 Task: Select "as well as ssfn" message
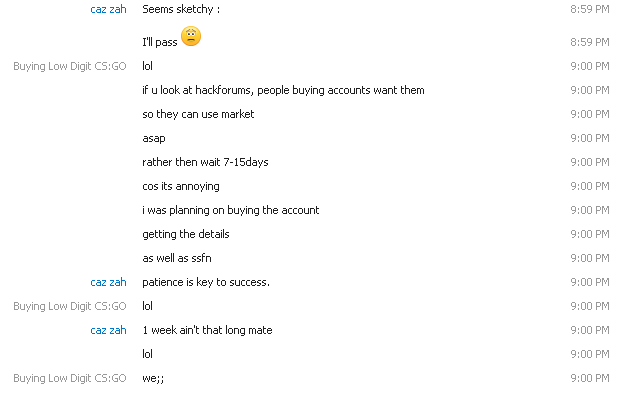pos(177,258)
